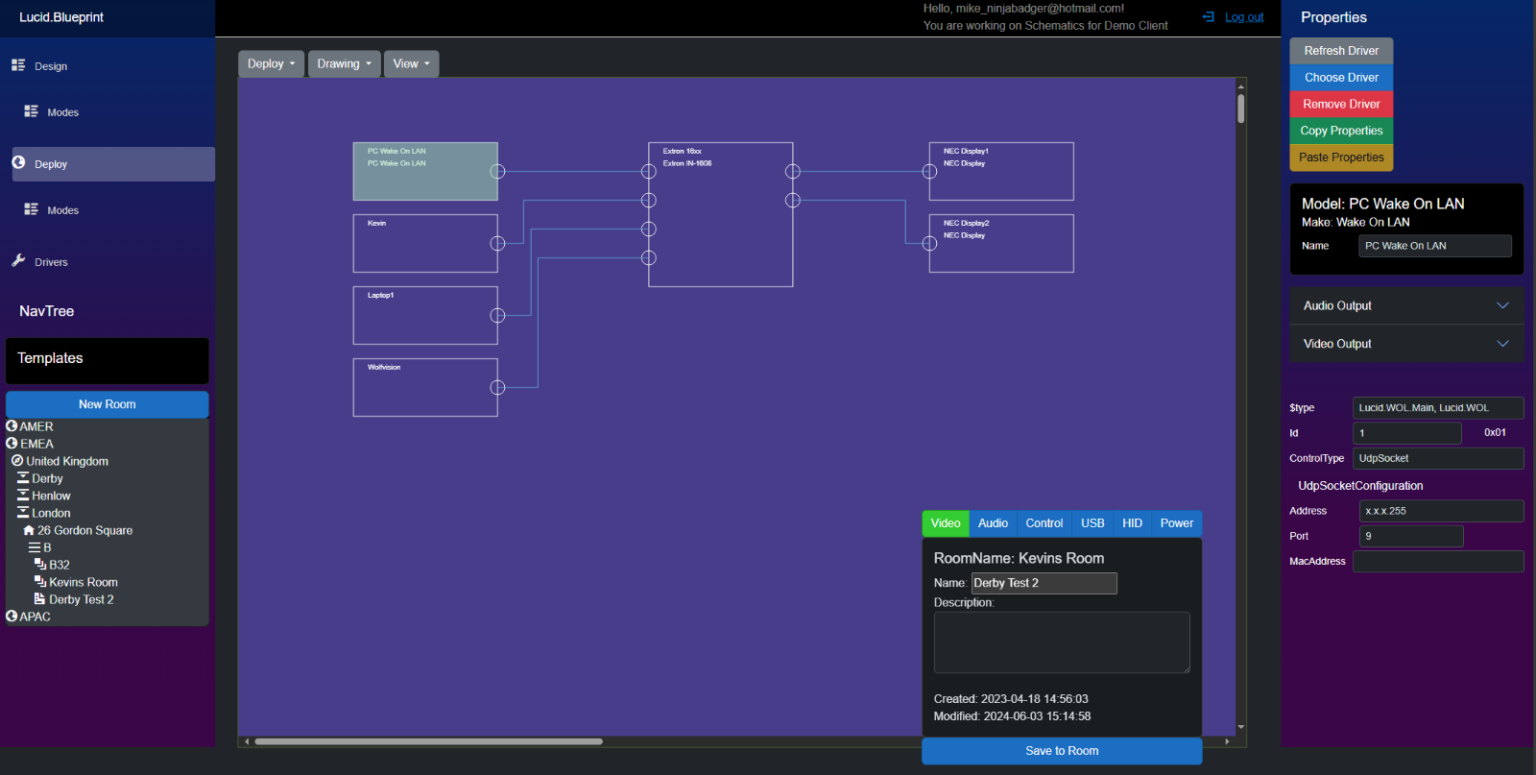Click the Log out arrow icon
The height and width of the screenshot is (775, 1536).
[1209, 17]
